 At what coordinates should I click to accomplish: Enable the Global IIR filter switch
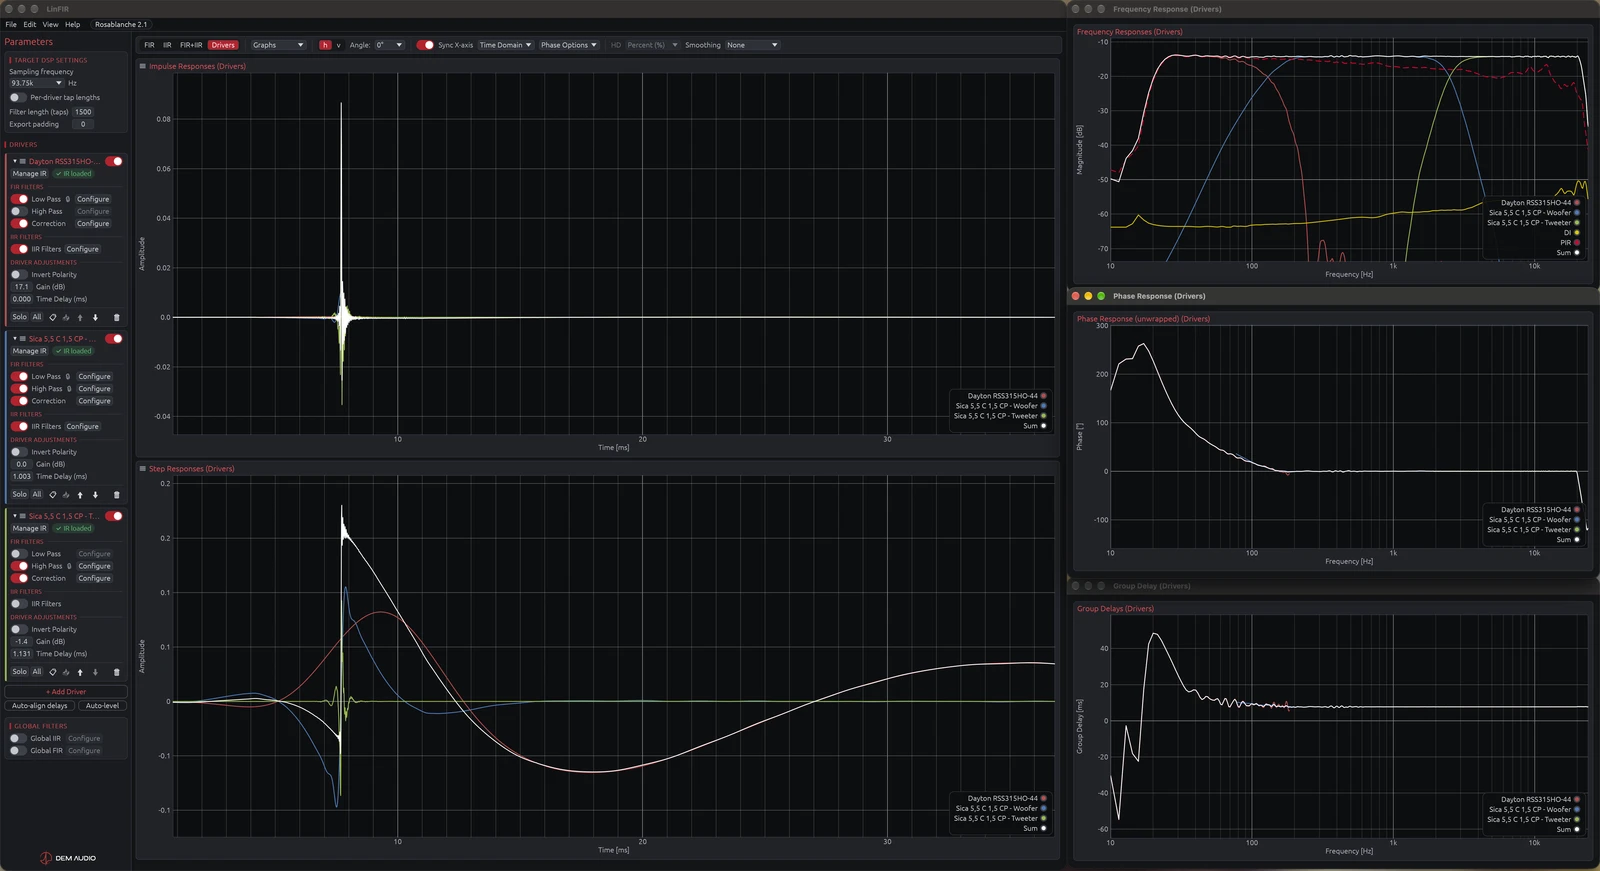pos(17,738)
